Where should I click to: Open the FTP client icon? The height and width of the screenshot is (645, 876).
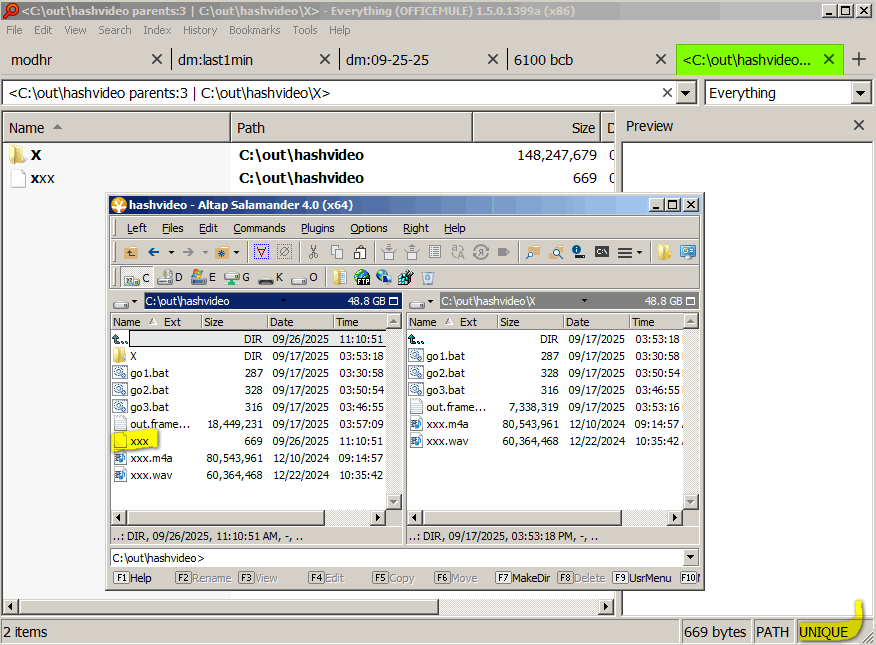(361, 277)
